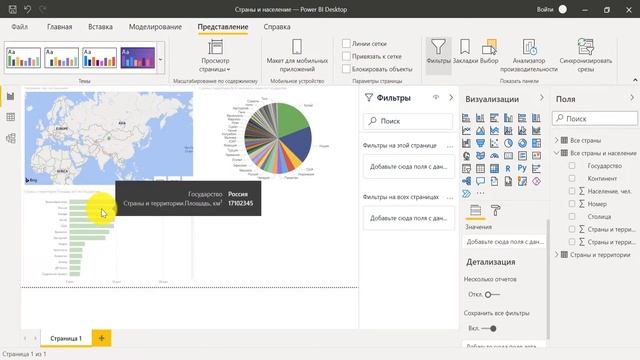
Task: Open the themes gallery dropdown arrow
Action: [160, 60]
